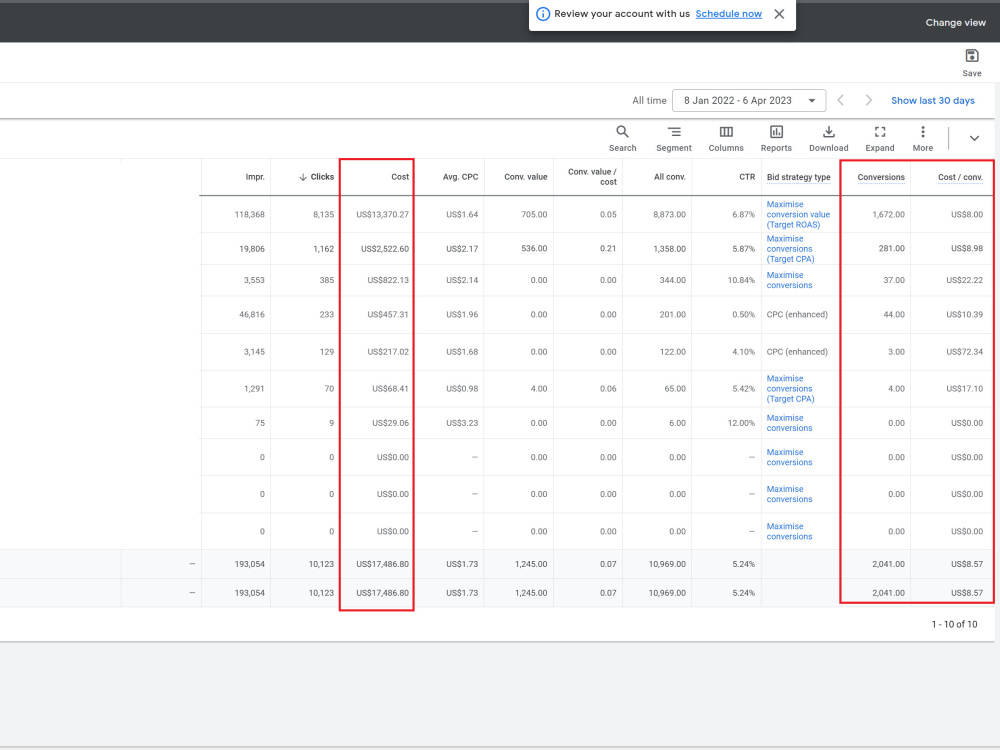1000x750 pixels.
Task: Download the table data
Action: pos(828,138)
